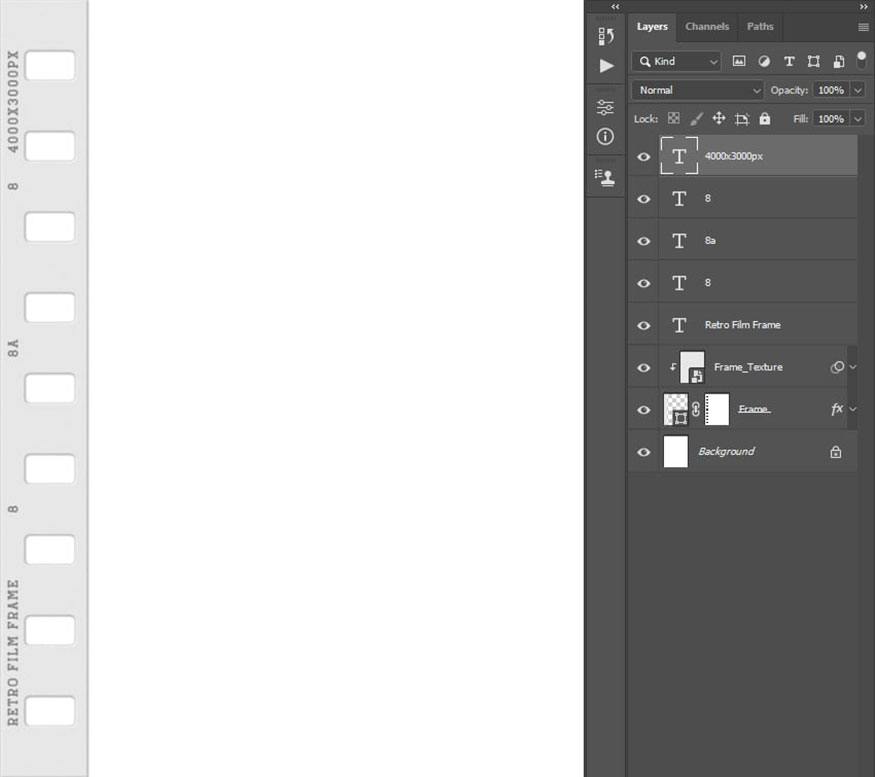
Task: Open the Clone Source stamp panel icon
Action: [x=605, y=178]
